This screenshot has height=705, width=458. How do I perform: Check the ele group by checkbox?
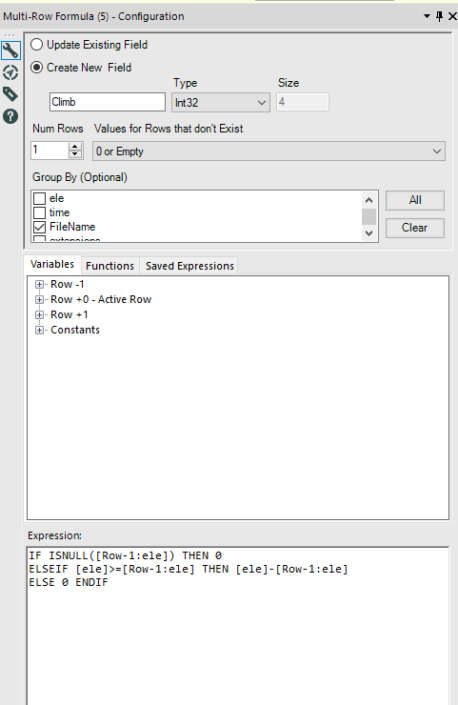coord(40,198)
